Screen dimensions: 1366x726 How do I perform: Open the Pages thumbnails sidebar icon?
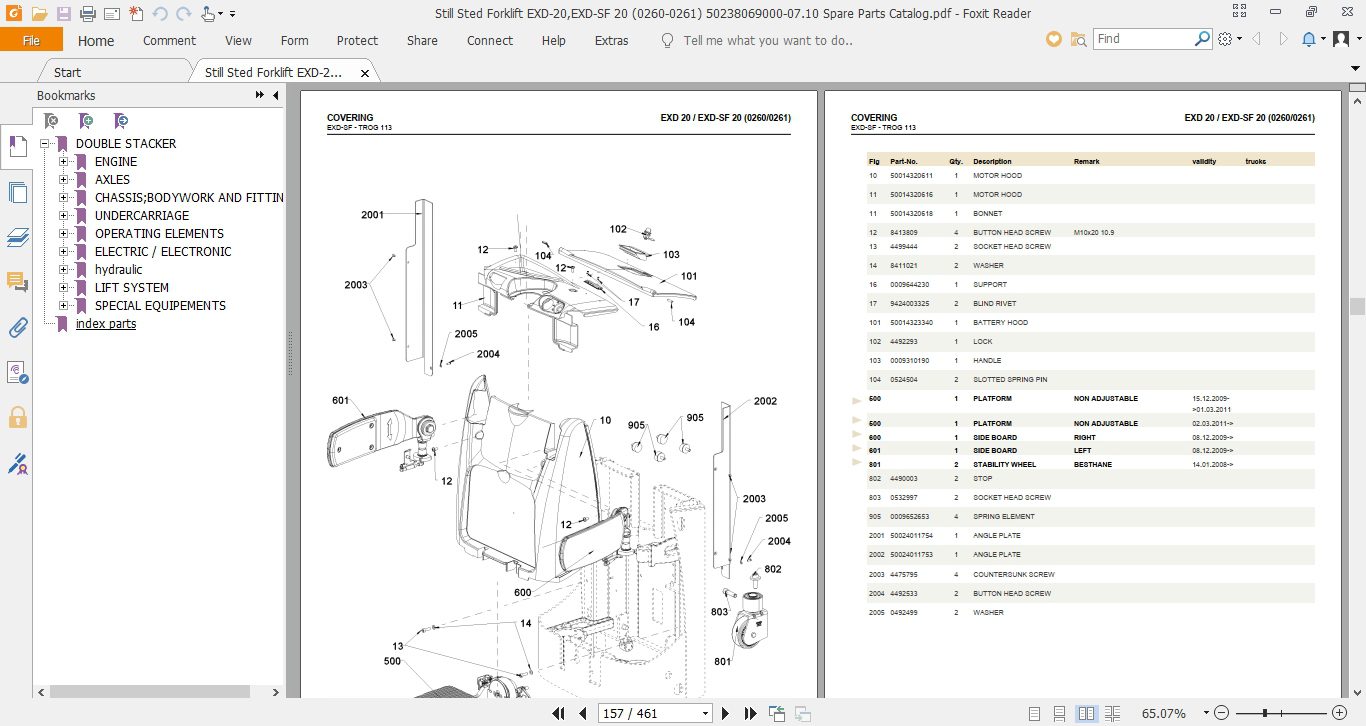[17, 193]
